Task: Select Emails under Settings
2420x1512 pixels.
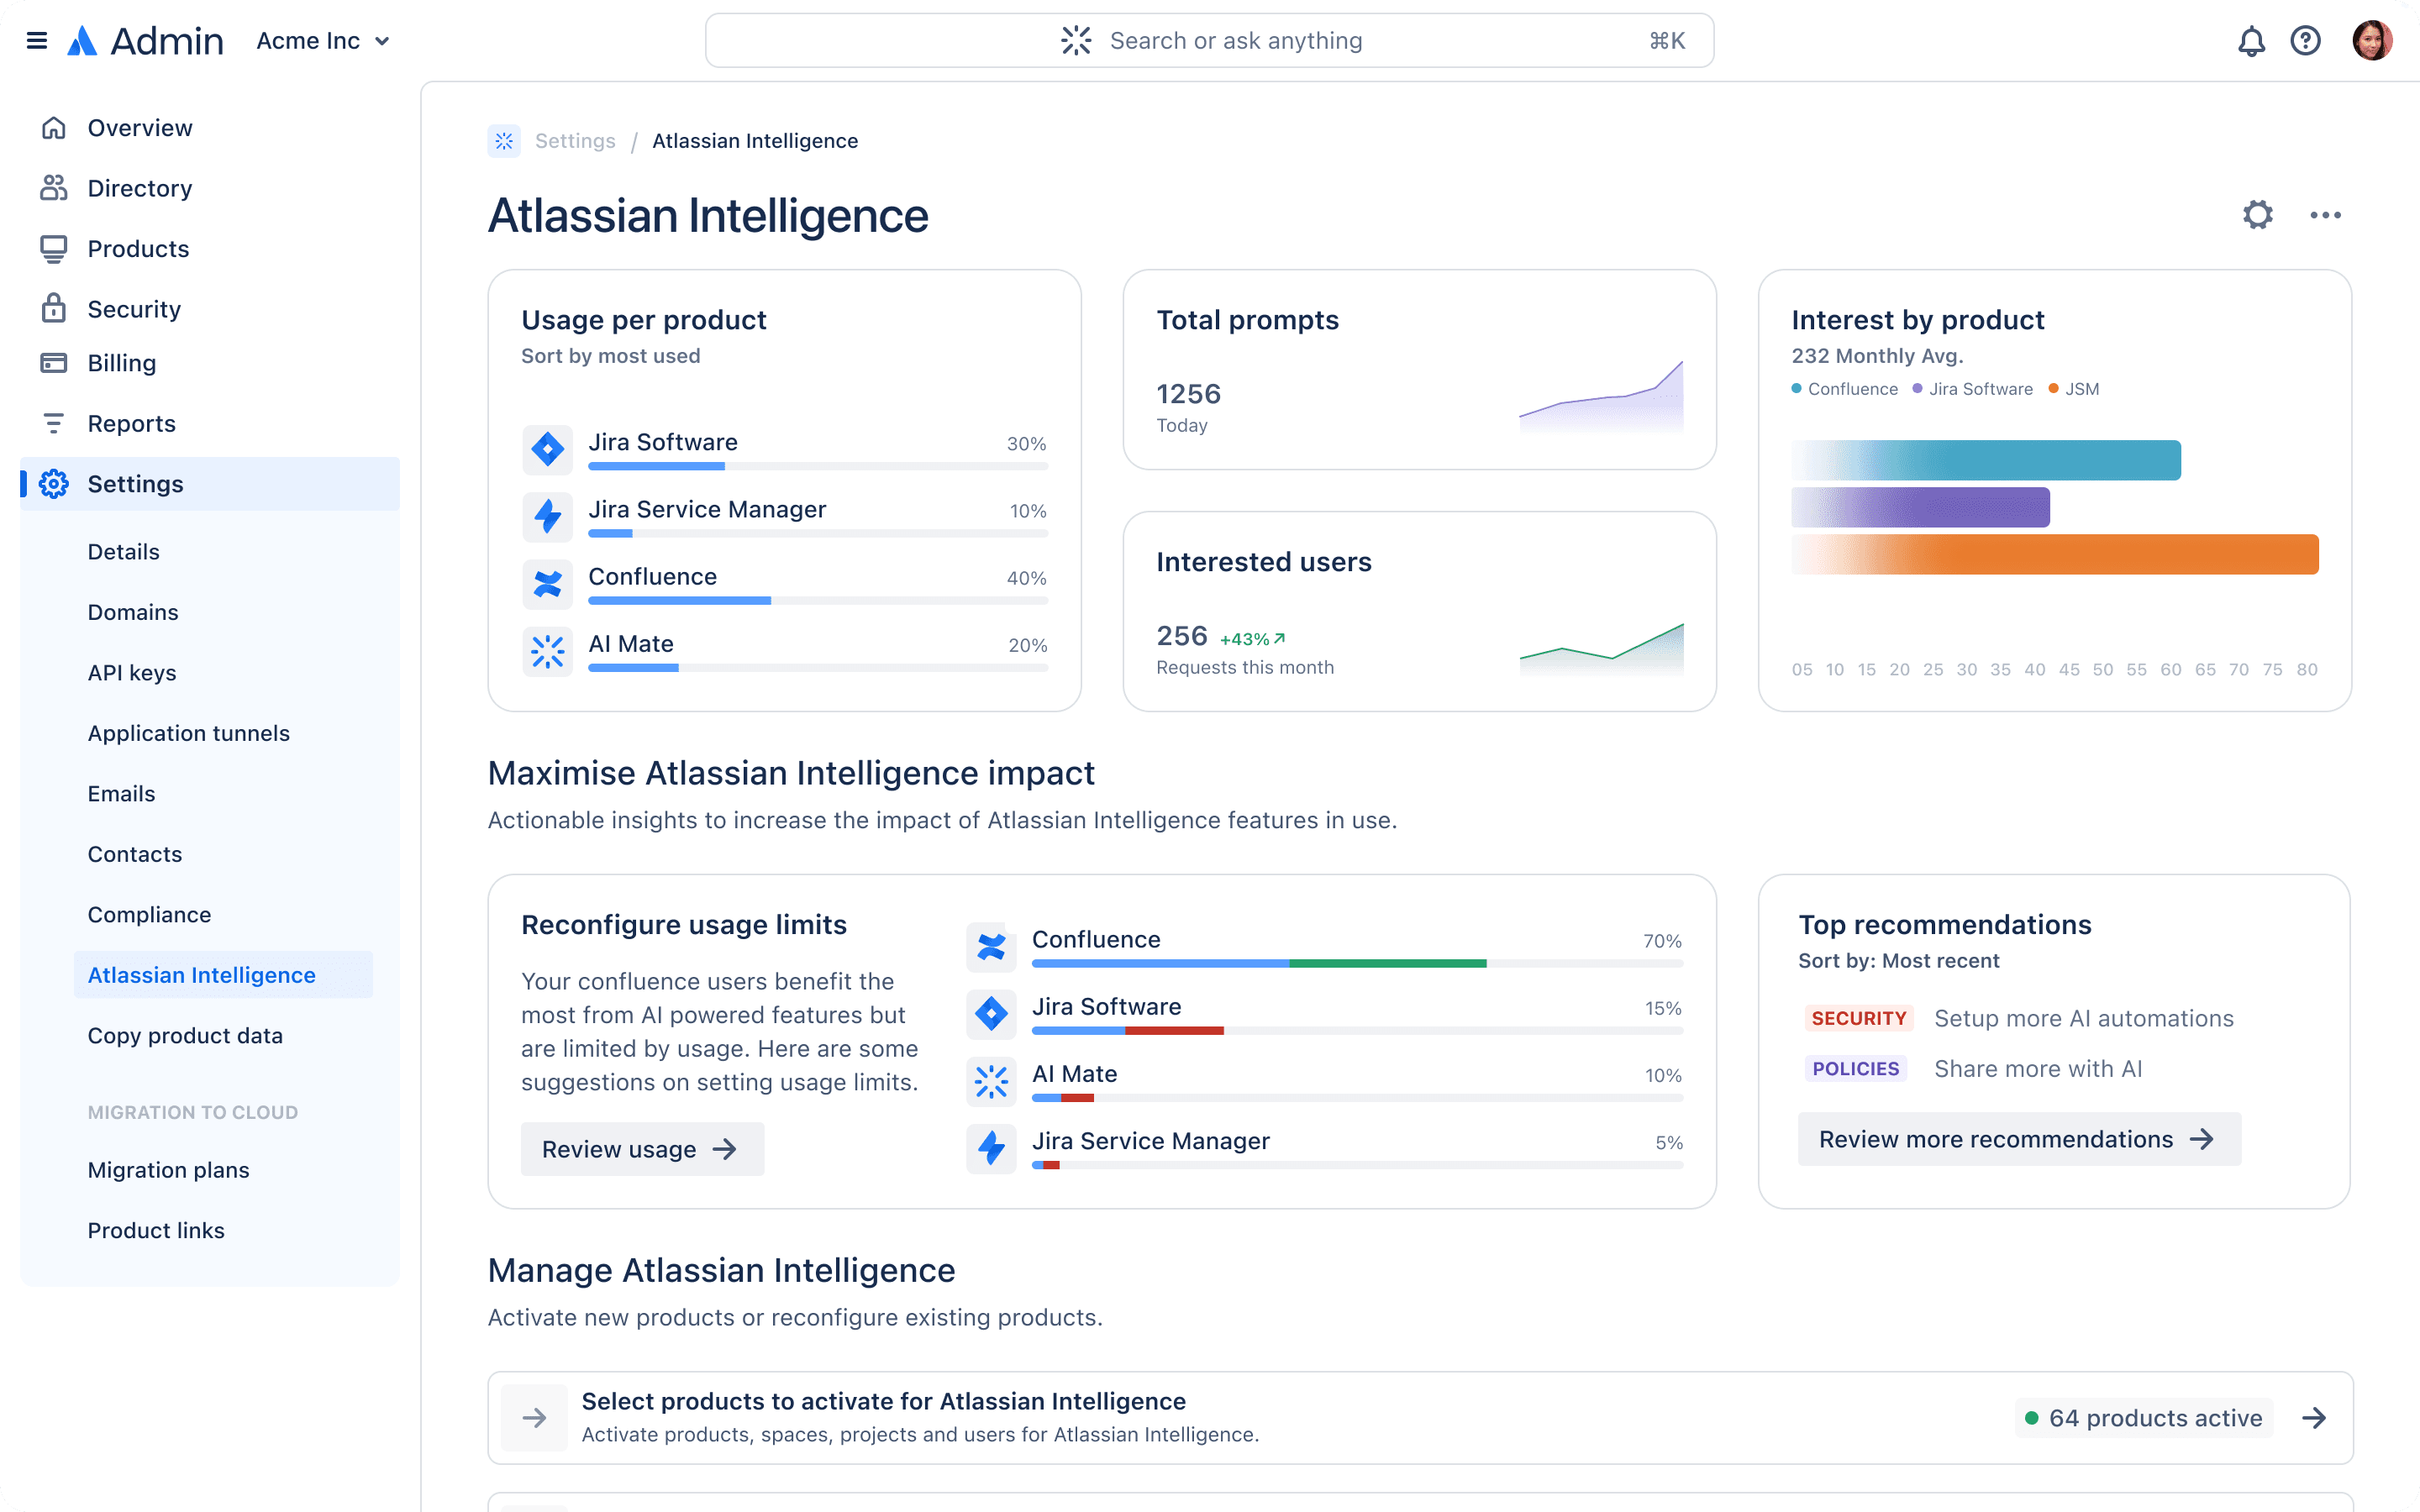Action: pyautogui.click(x=121, y=794)
